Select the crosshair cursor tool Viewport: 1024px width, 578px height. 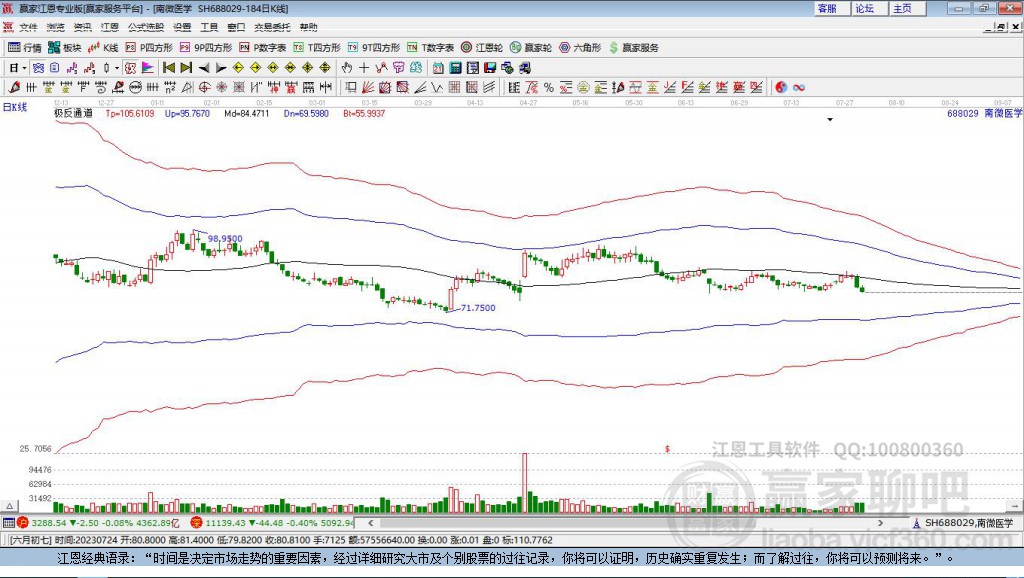pyautogui.click(x=364, y=68)
